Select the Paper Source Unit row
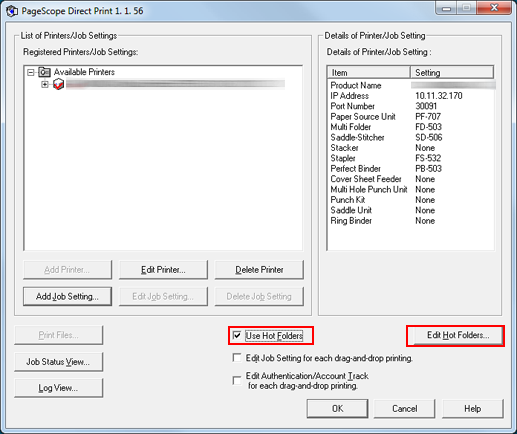Screen dimensions: 517x434 point(411,117)
